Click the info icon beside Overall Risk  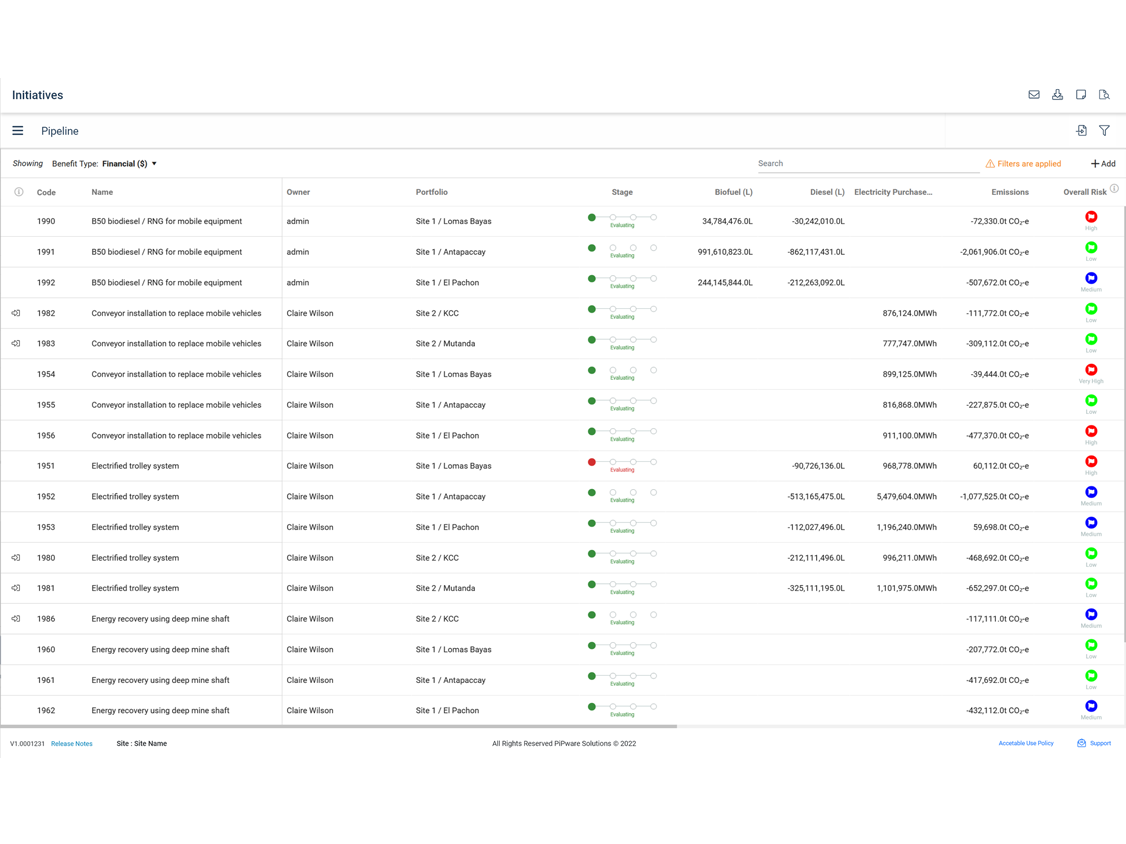tap(1114, 188)
